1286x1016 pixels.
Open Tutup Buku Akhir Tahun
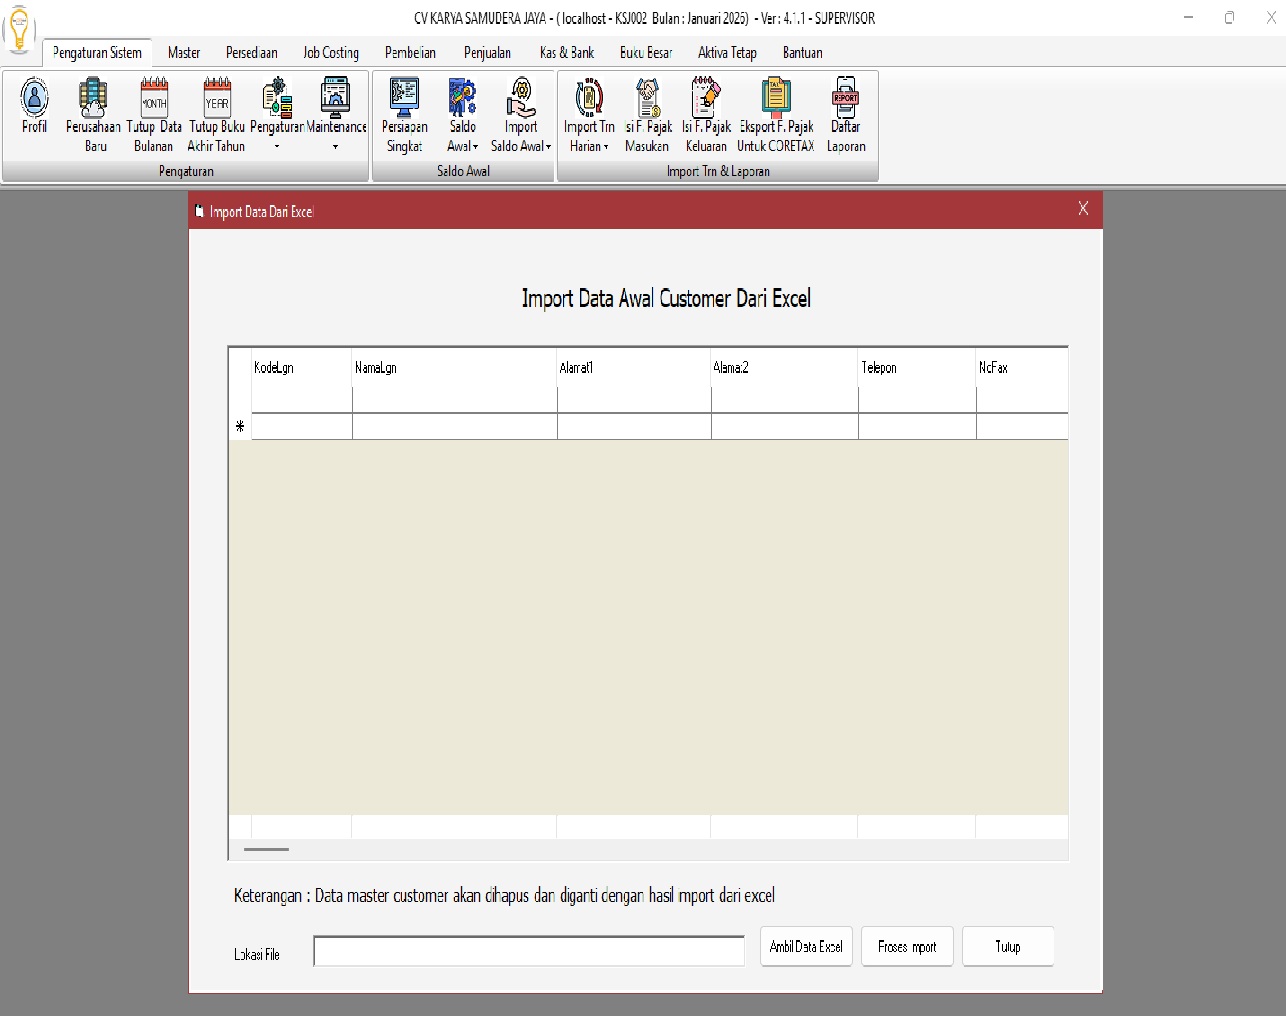click(217, 115)
